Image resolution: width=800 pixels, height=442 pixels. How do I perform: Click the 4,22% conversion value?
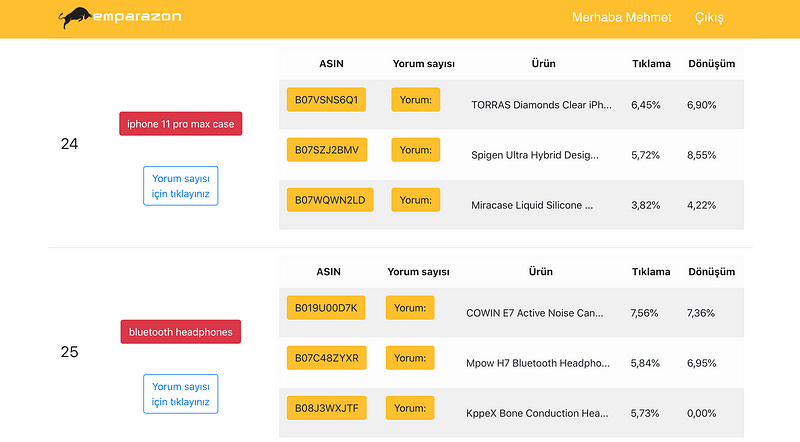pos(702,205)
